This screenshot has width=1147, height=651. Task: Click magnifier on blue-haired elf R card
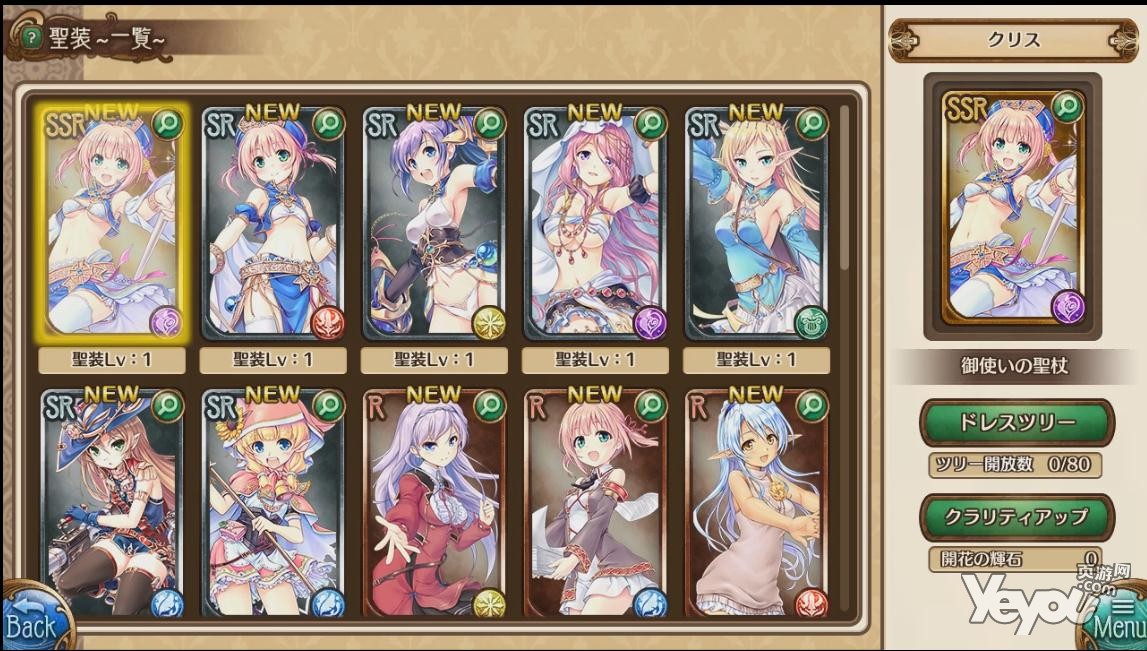pyautogui.click(x=812, y=404)
